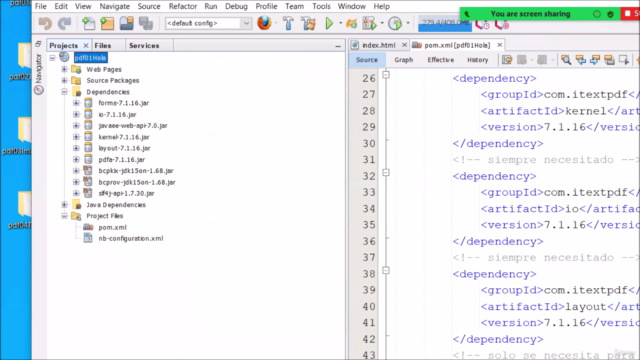Switch to Graph view of pom.xml
The image size is (640, 360).
click(x=404, y=60)
